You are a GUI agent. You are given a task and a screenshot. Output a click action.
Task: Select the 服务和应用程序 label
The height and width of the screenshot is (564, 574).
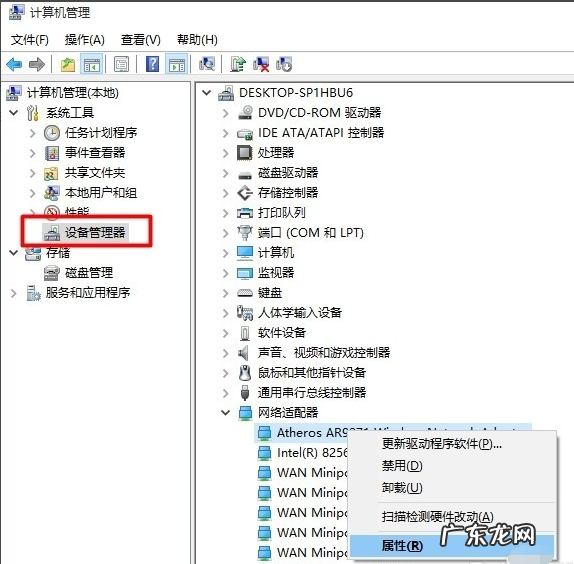tap(88, 293)
